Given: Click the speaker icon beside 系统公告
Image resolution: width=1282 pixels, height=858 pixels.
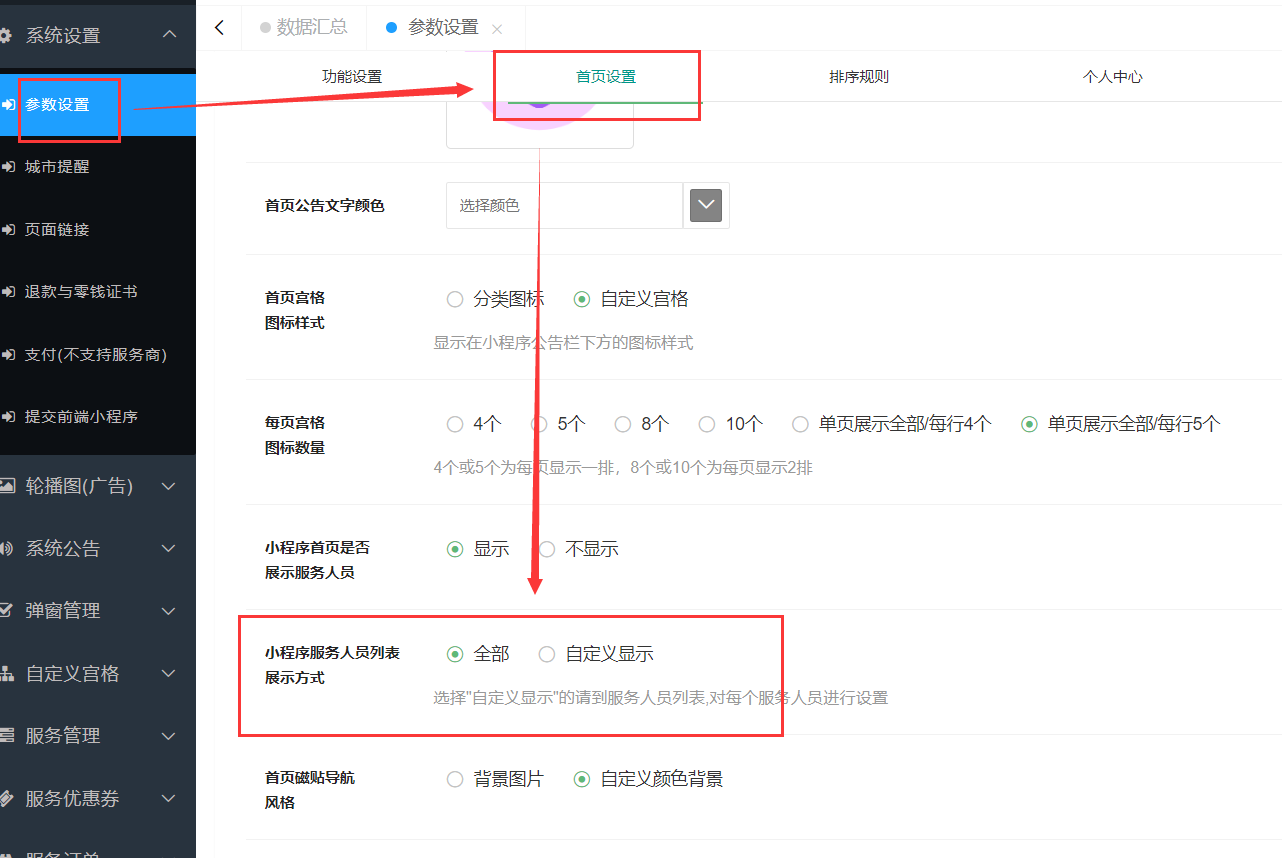Looking at the screenshot, I should coord(7,548).
